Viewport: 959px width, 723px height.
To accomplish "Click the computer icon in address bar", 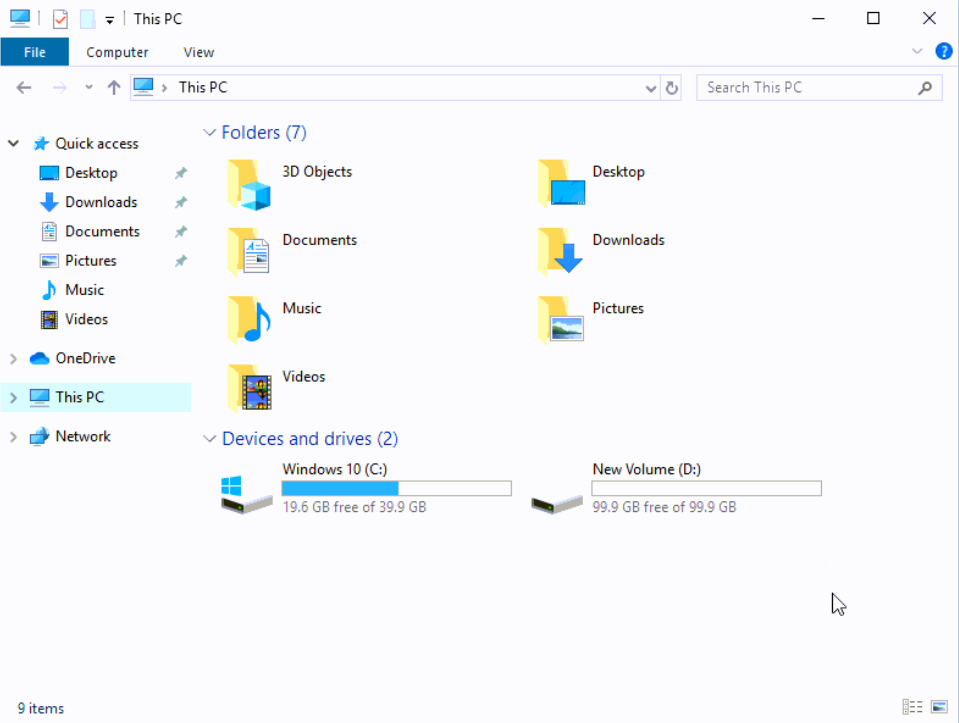I will coord(143,87).
